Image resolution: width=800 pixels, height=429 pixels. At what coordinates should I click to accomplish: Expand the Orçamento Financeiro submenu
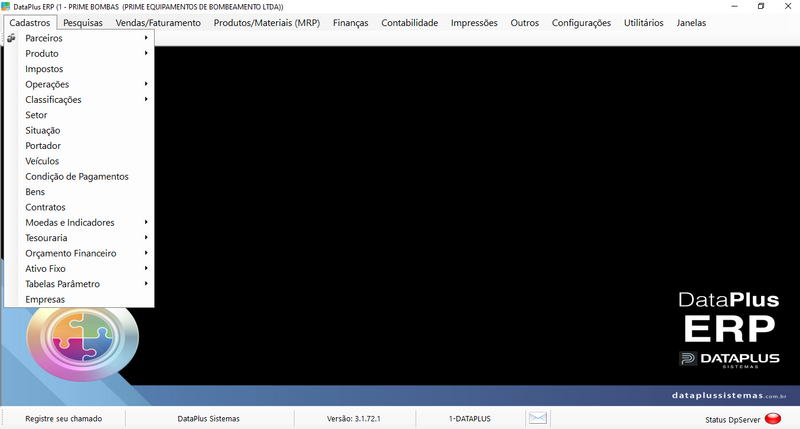[x=79, y=253]
